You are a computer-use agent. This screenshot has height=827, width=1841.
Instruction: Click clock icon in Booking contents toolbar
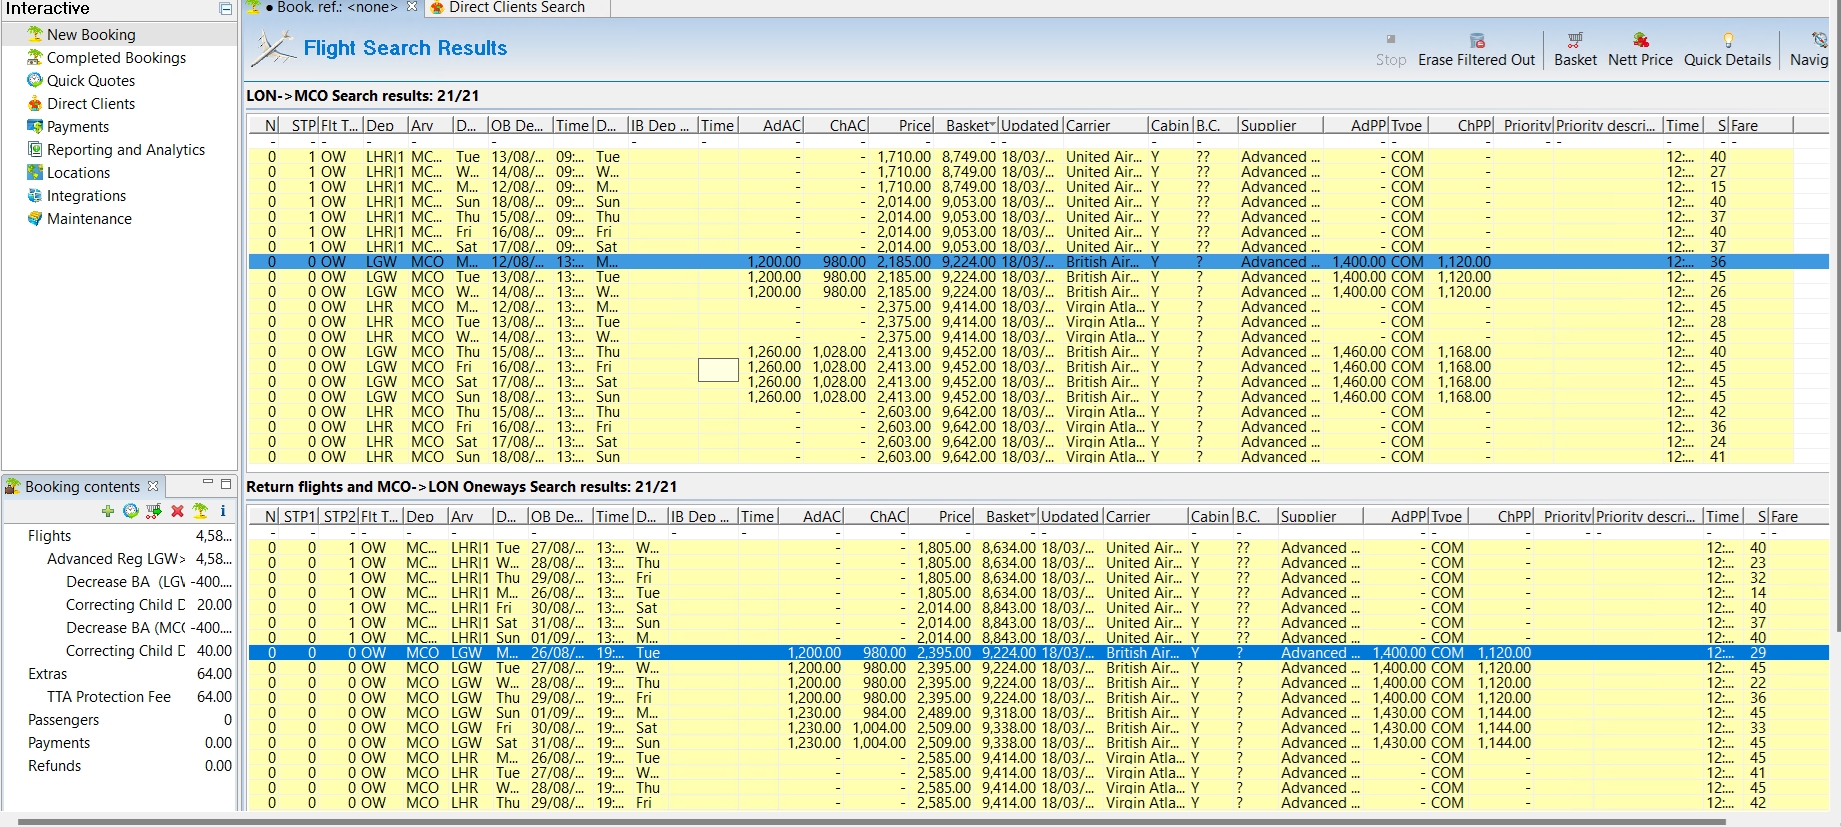pos(130,511)
